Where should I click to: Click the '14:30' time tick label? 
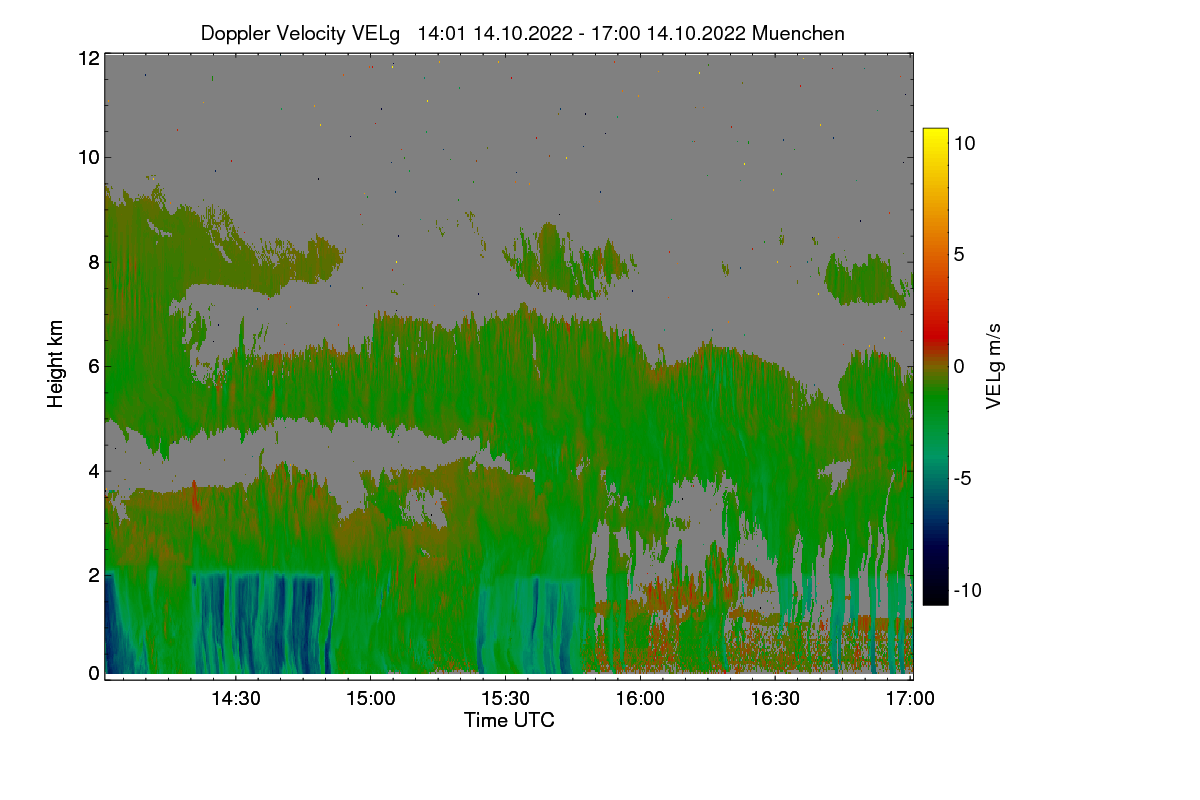pyautogui.click(x=235, y=698)
